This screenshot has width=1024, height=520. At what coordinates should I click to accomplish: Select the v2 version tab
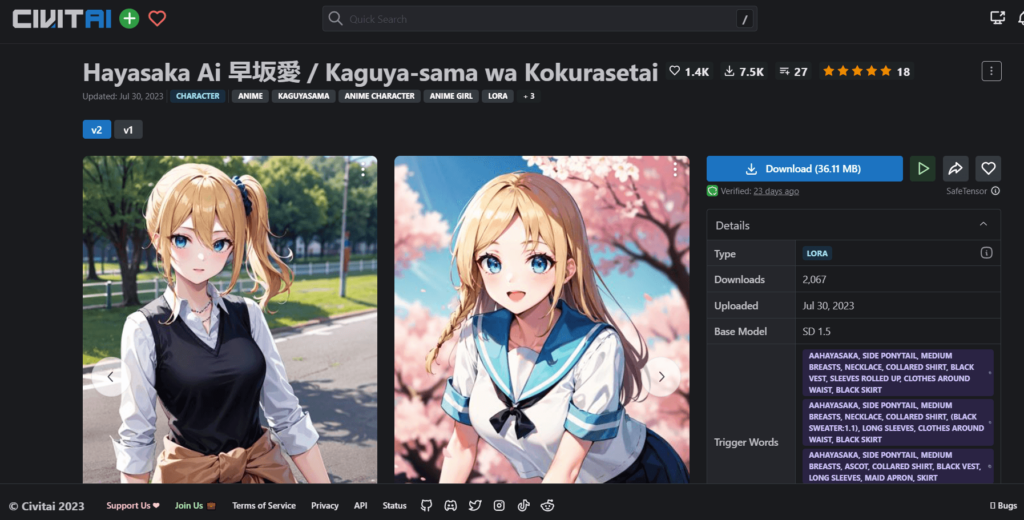97,130
